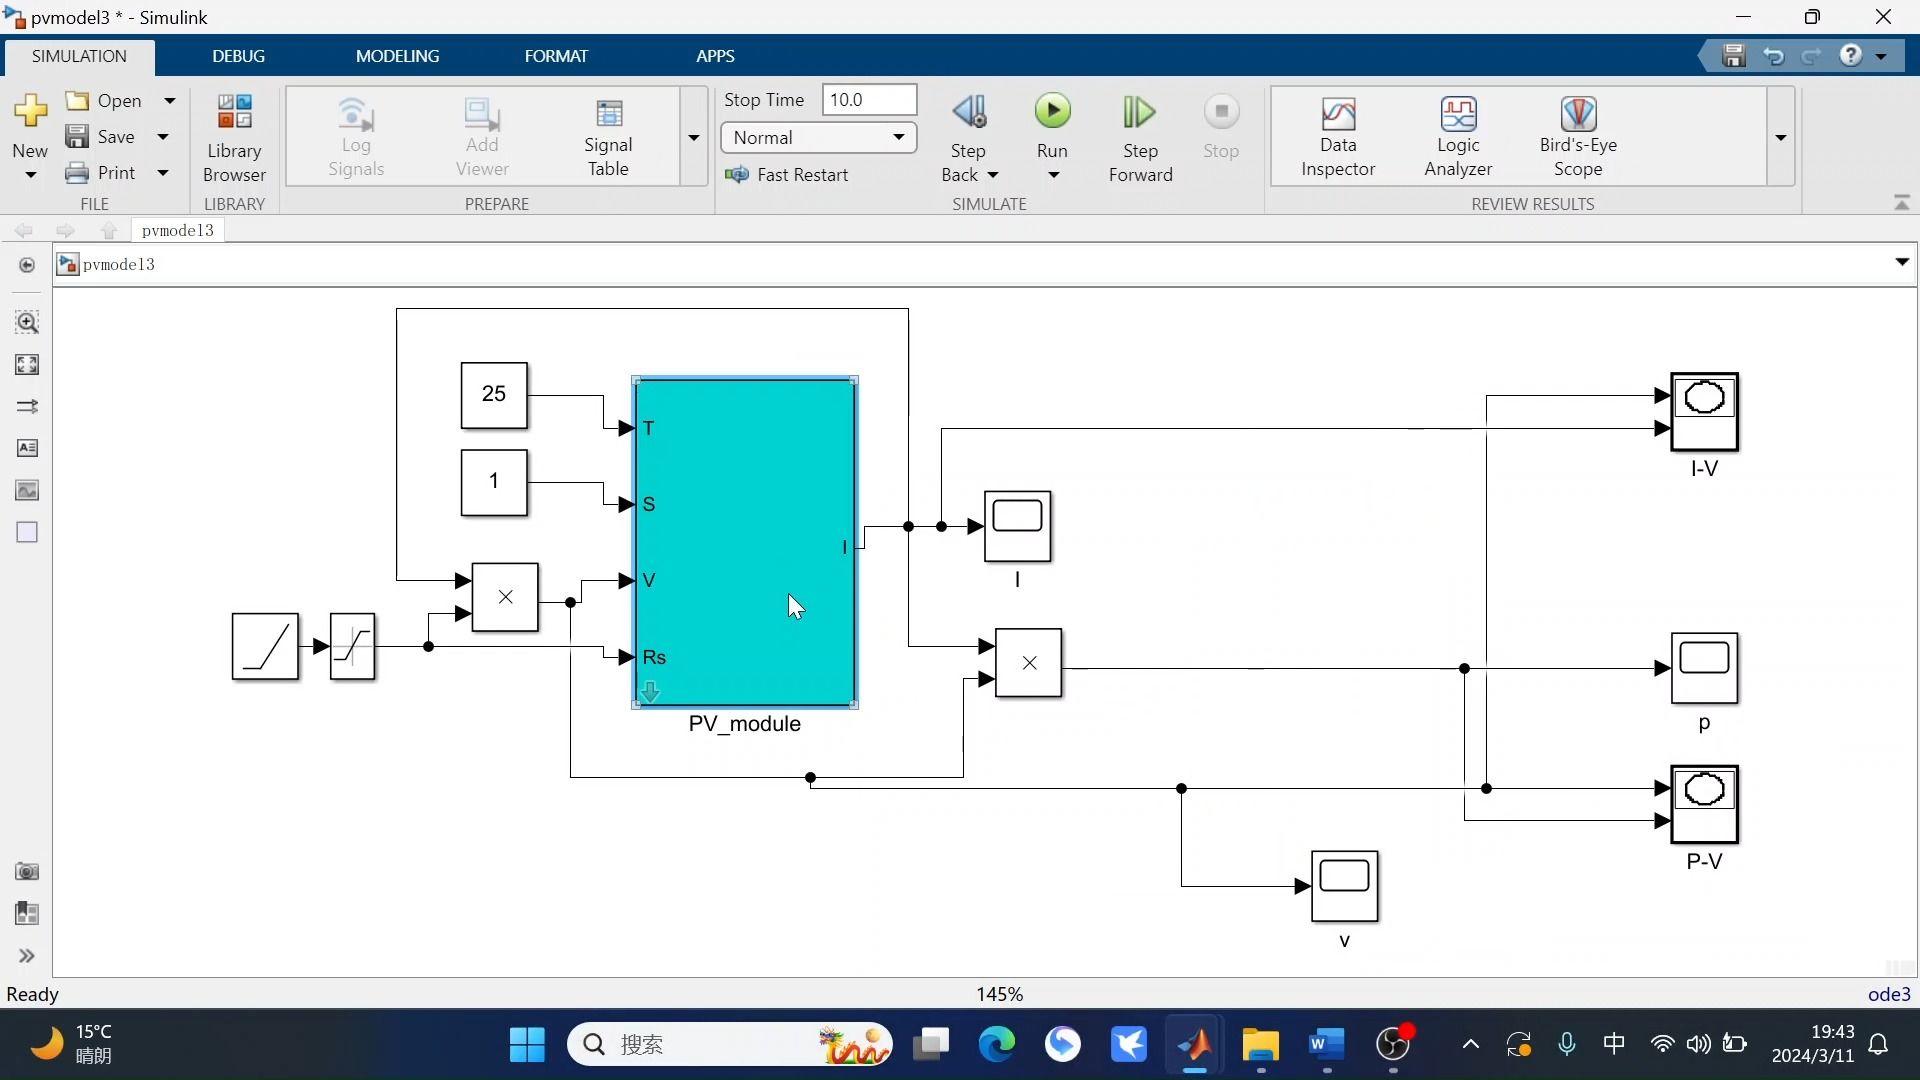
Task: Click Add Viewer in the Prepare section
Action: click(482, 135)
